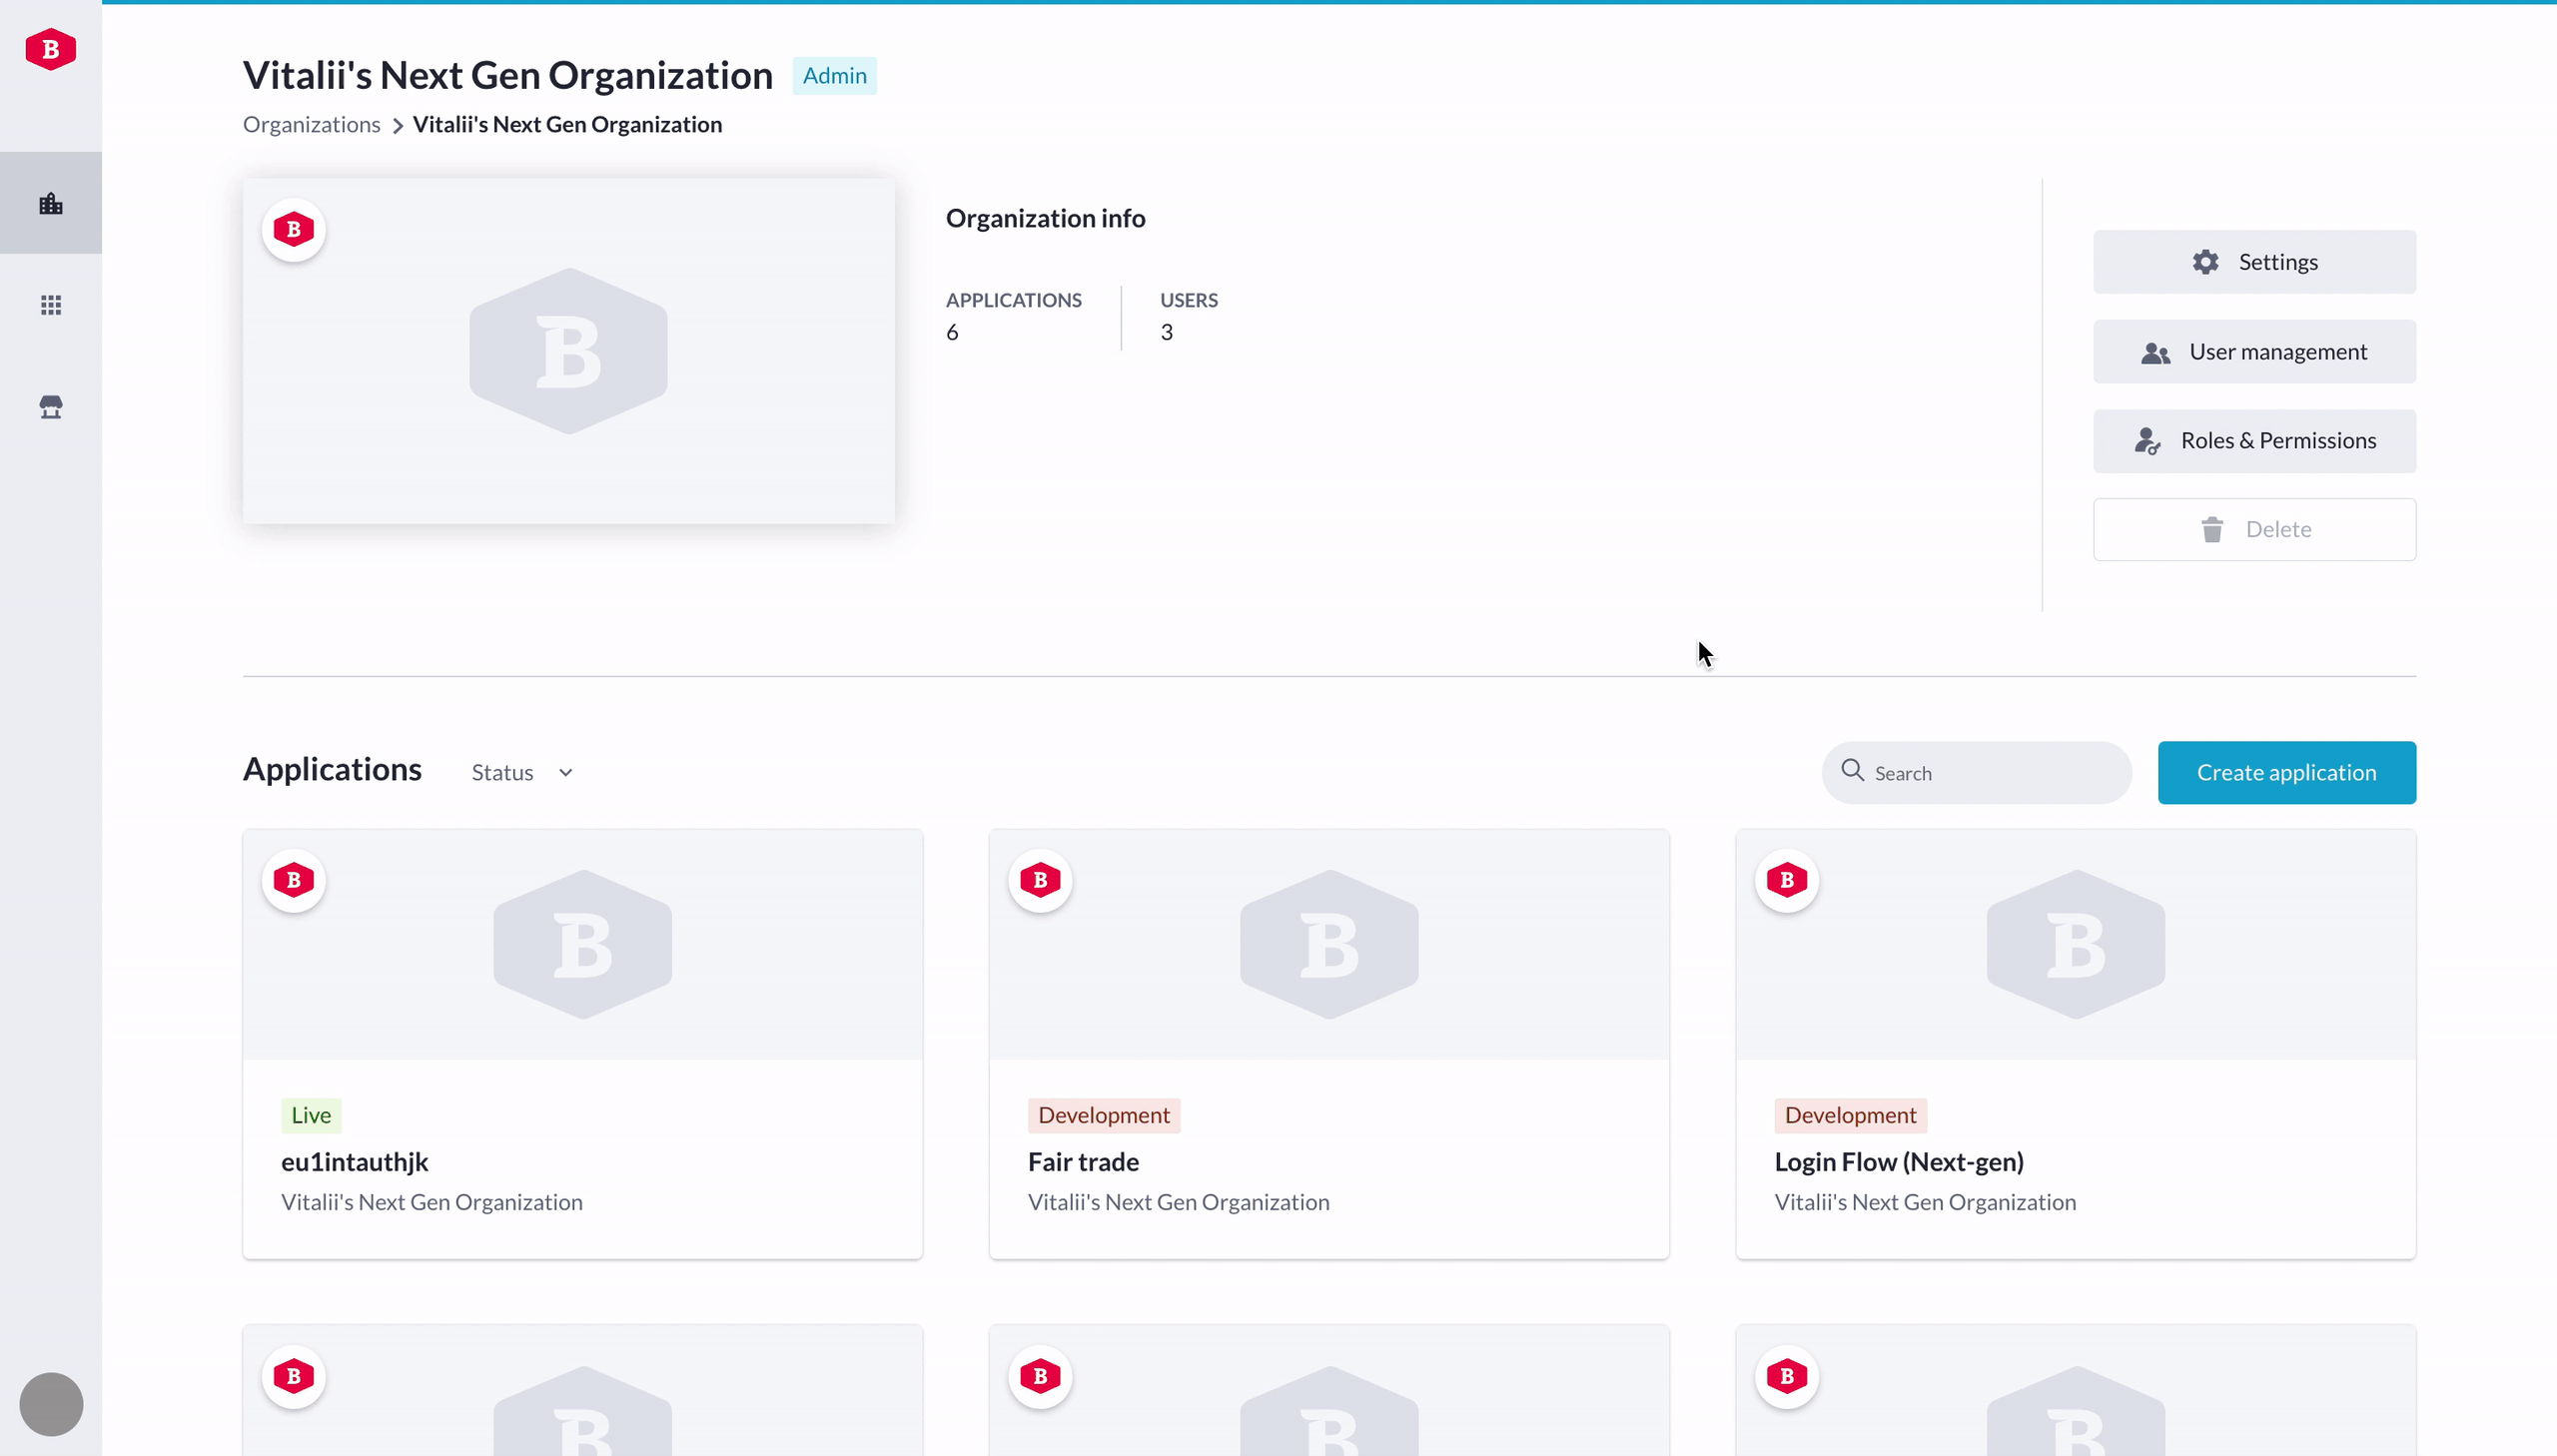Click the USERS count value 3
The image size is (2557, 1456).
pos(1166,333)
